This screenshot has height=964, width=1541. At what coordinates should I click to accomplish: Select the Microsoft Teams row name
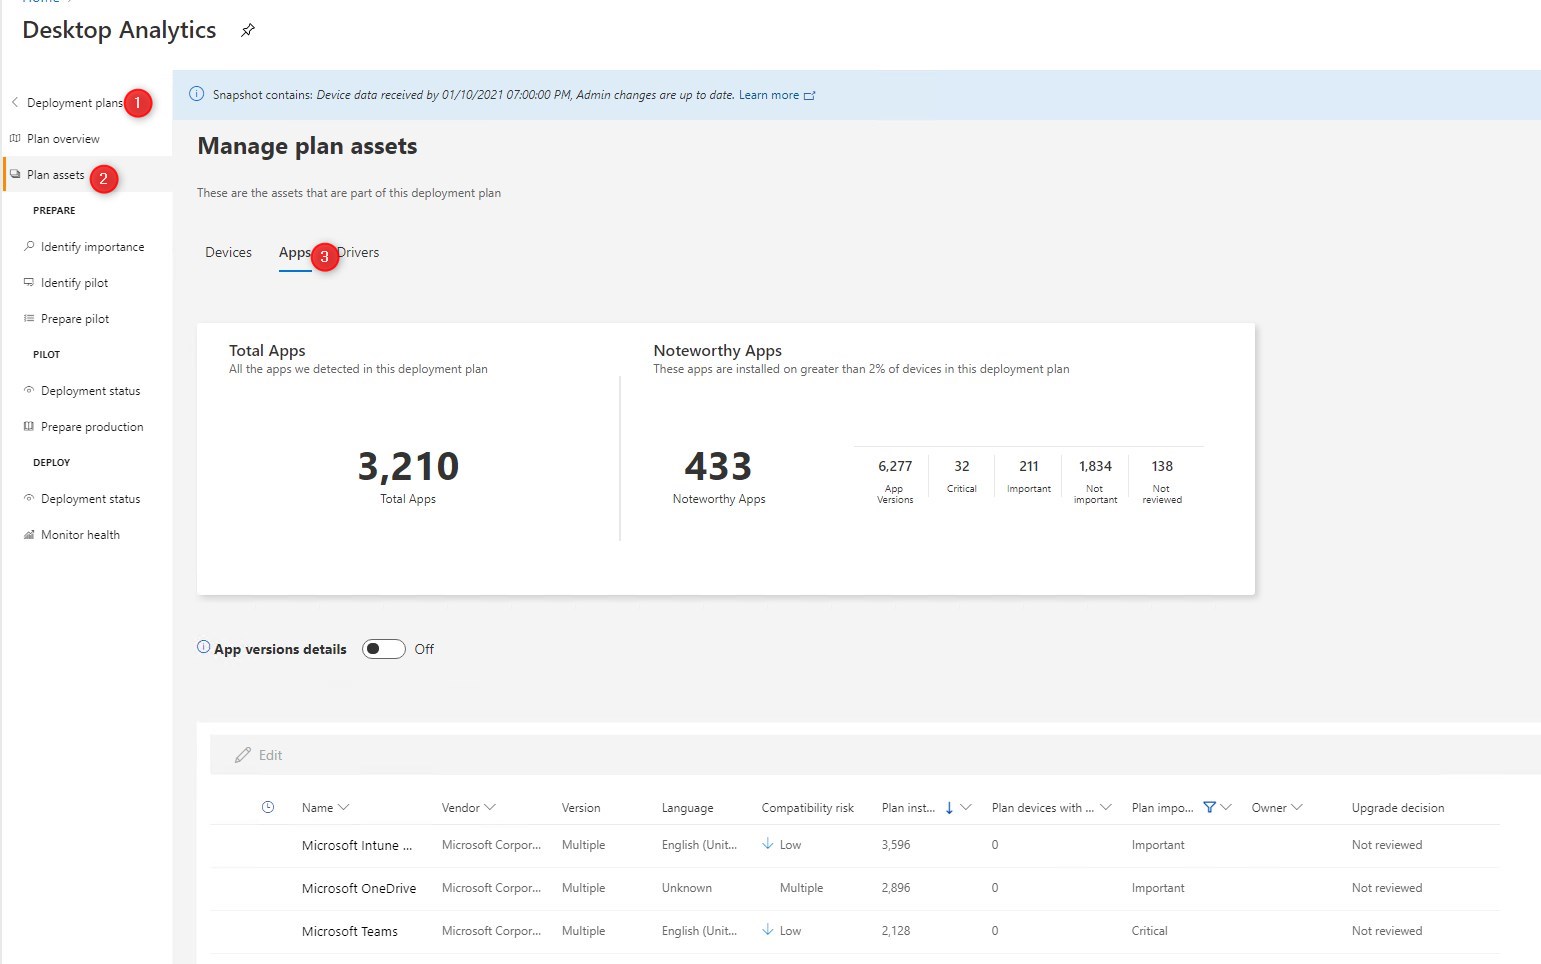(x=350, y=931)
